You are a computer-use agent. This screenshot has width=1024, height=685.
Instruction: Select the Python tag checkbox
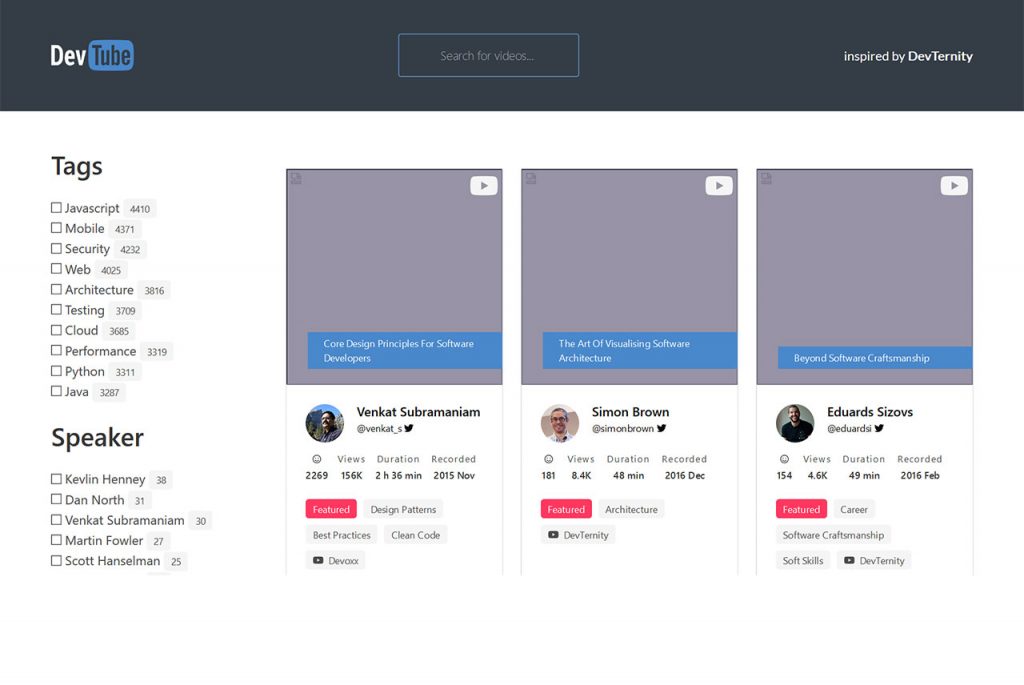(57, 371)
